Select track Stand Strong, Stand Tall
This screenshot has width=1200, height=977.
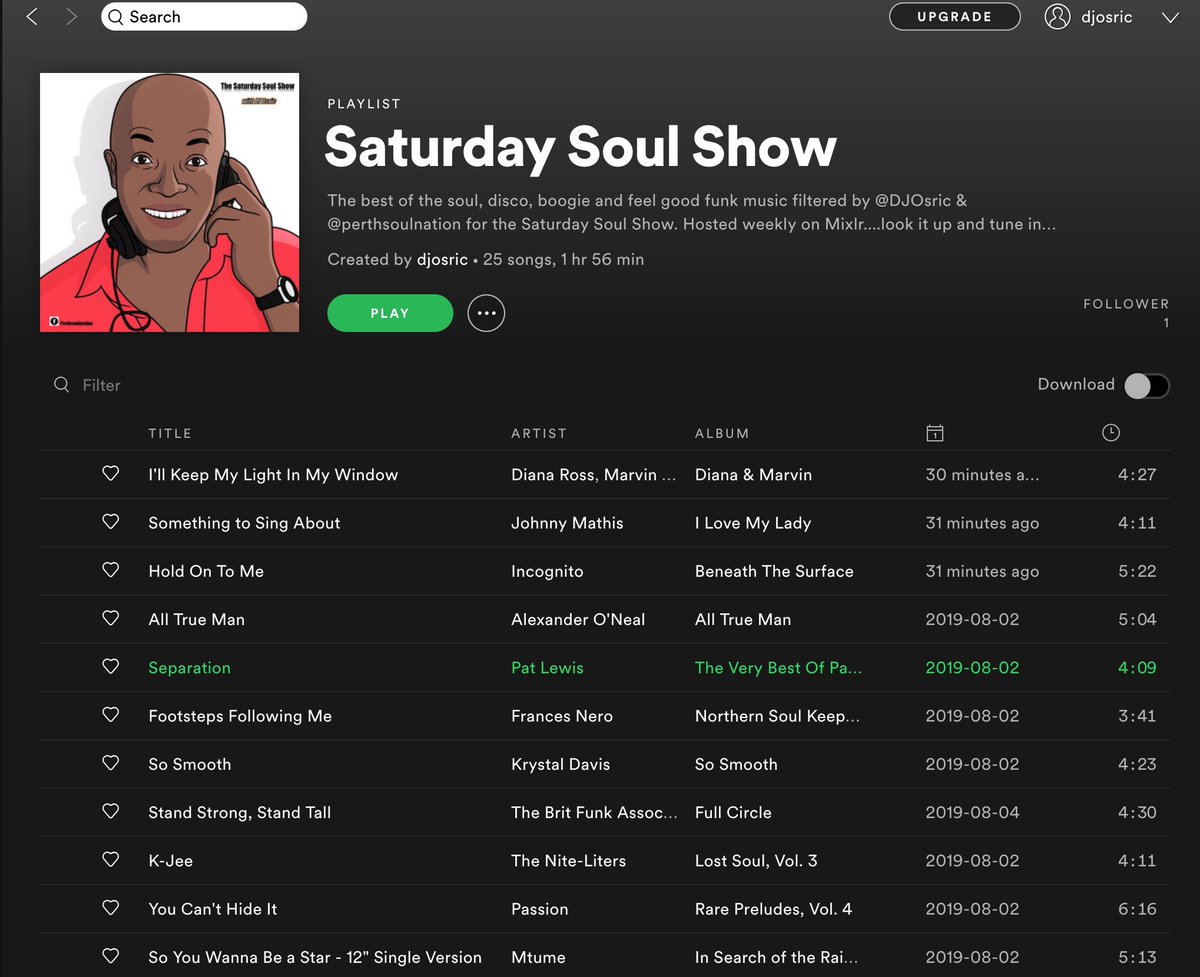pos(239,812)
